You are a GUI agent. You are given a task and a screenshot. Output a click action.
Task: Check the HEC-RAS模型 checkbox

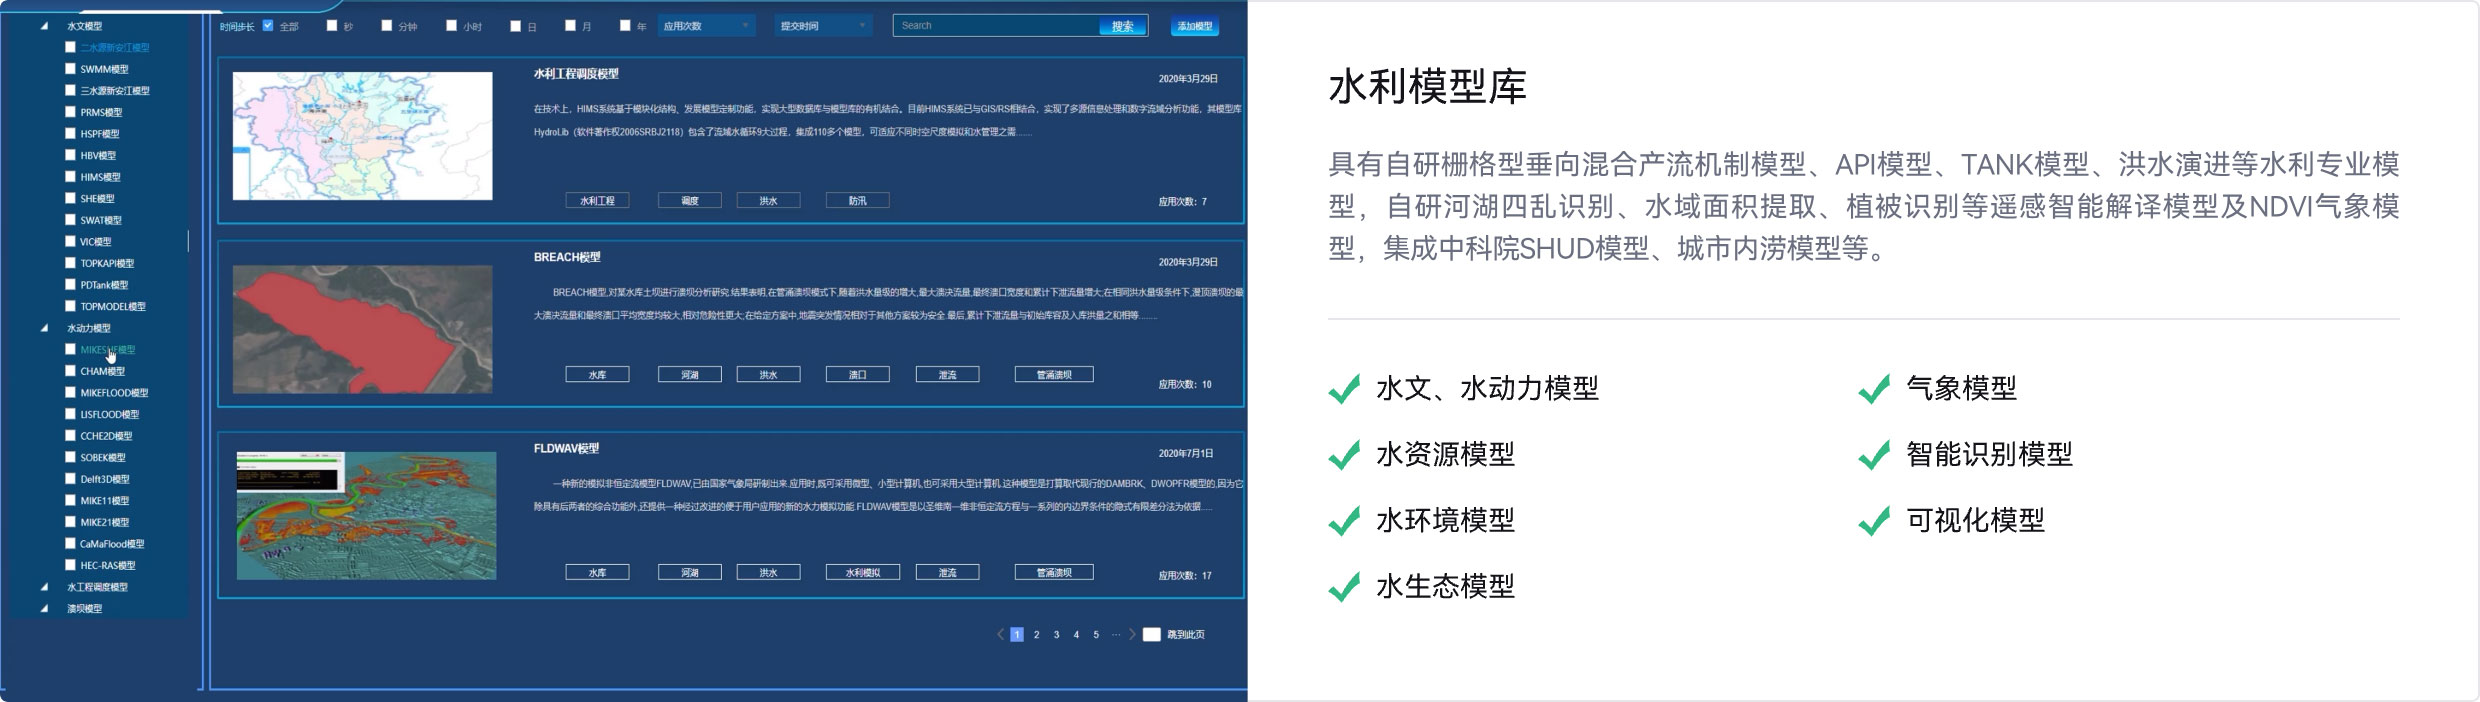[70, 565]
